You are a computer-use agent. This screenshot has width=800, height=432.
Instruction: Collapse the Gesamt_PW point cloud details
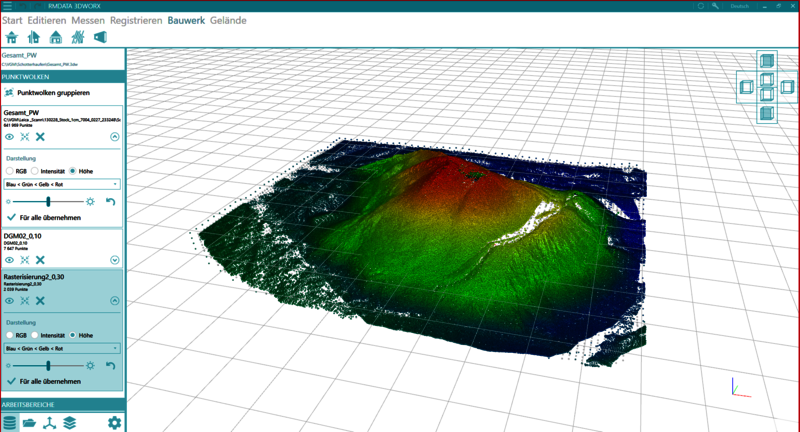coord(114,137)
